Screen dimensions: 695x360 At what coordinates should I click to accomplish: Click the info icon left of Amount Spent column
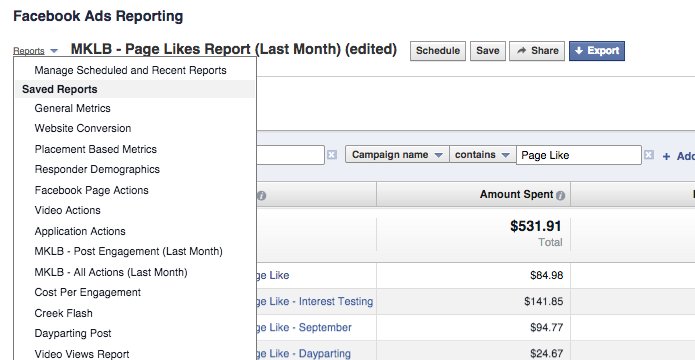(262, 196)
